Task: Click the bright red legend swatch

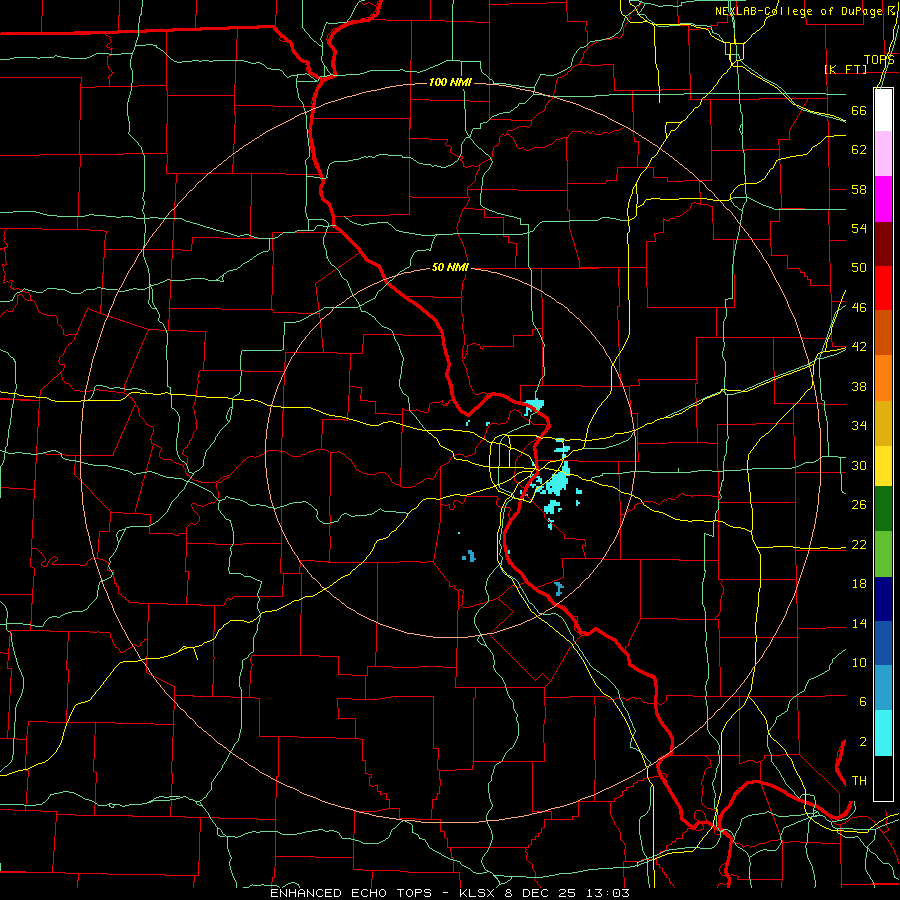Action: [883, 288]
